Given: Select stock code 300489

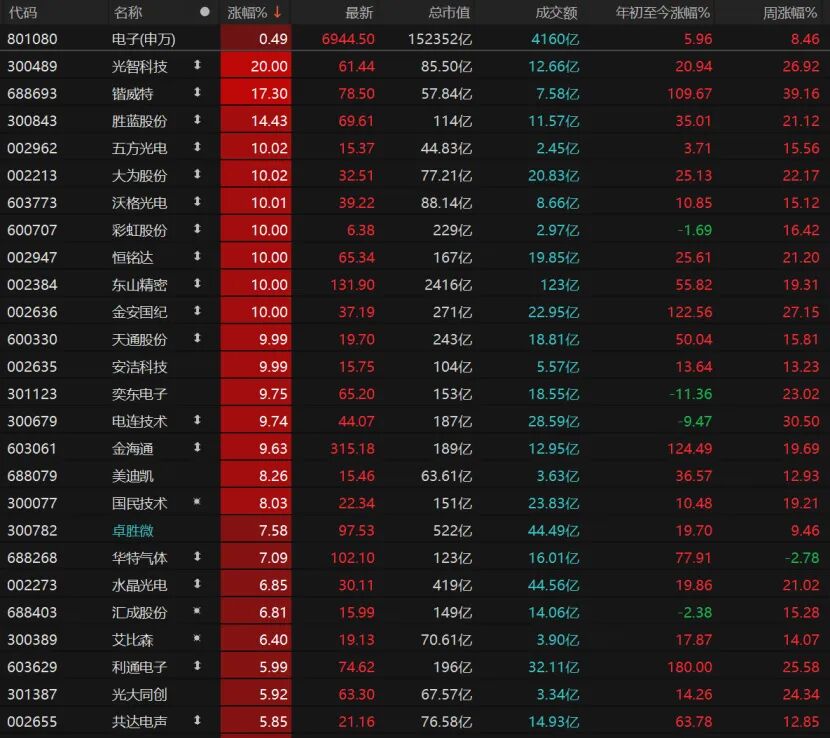Looking at the screenshot, I should 32,66.
